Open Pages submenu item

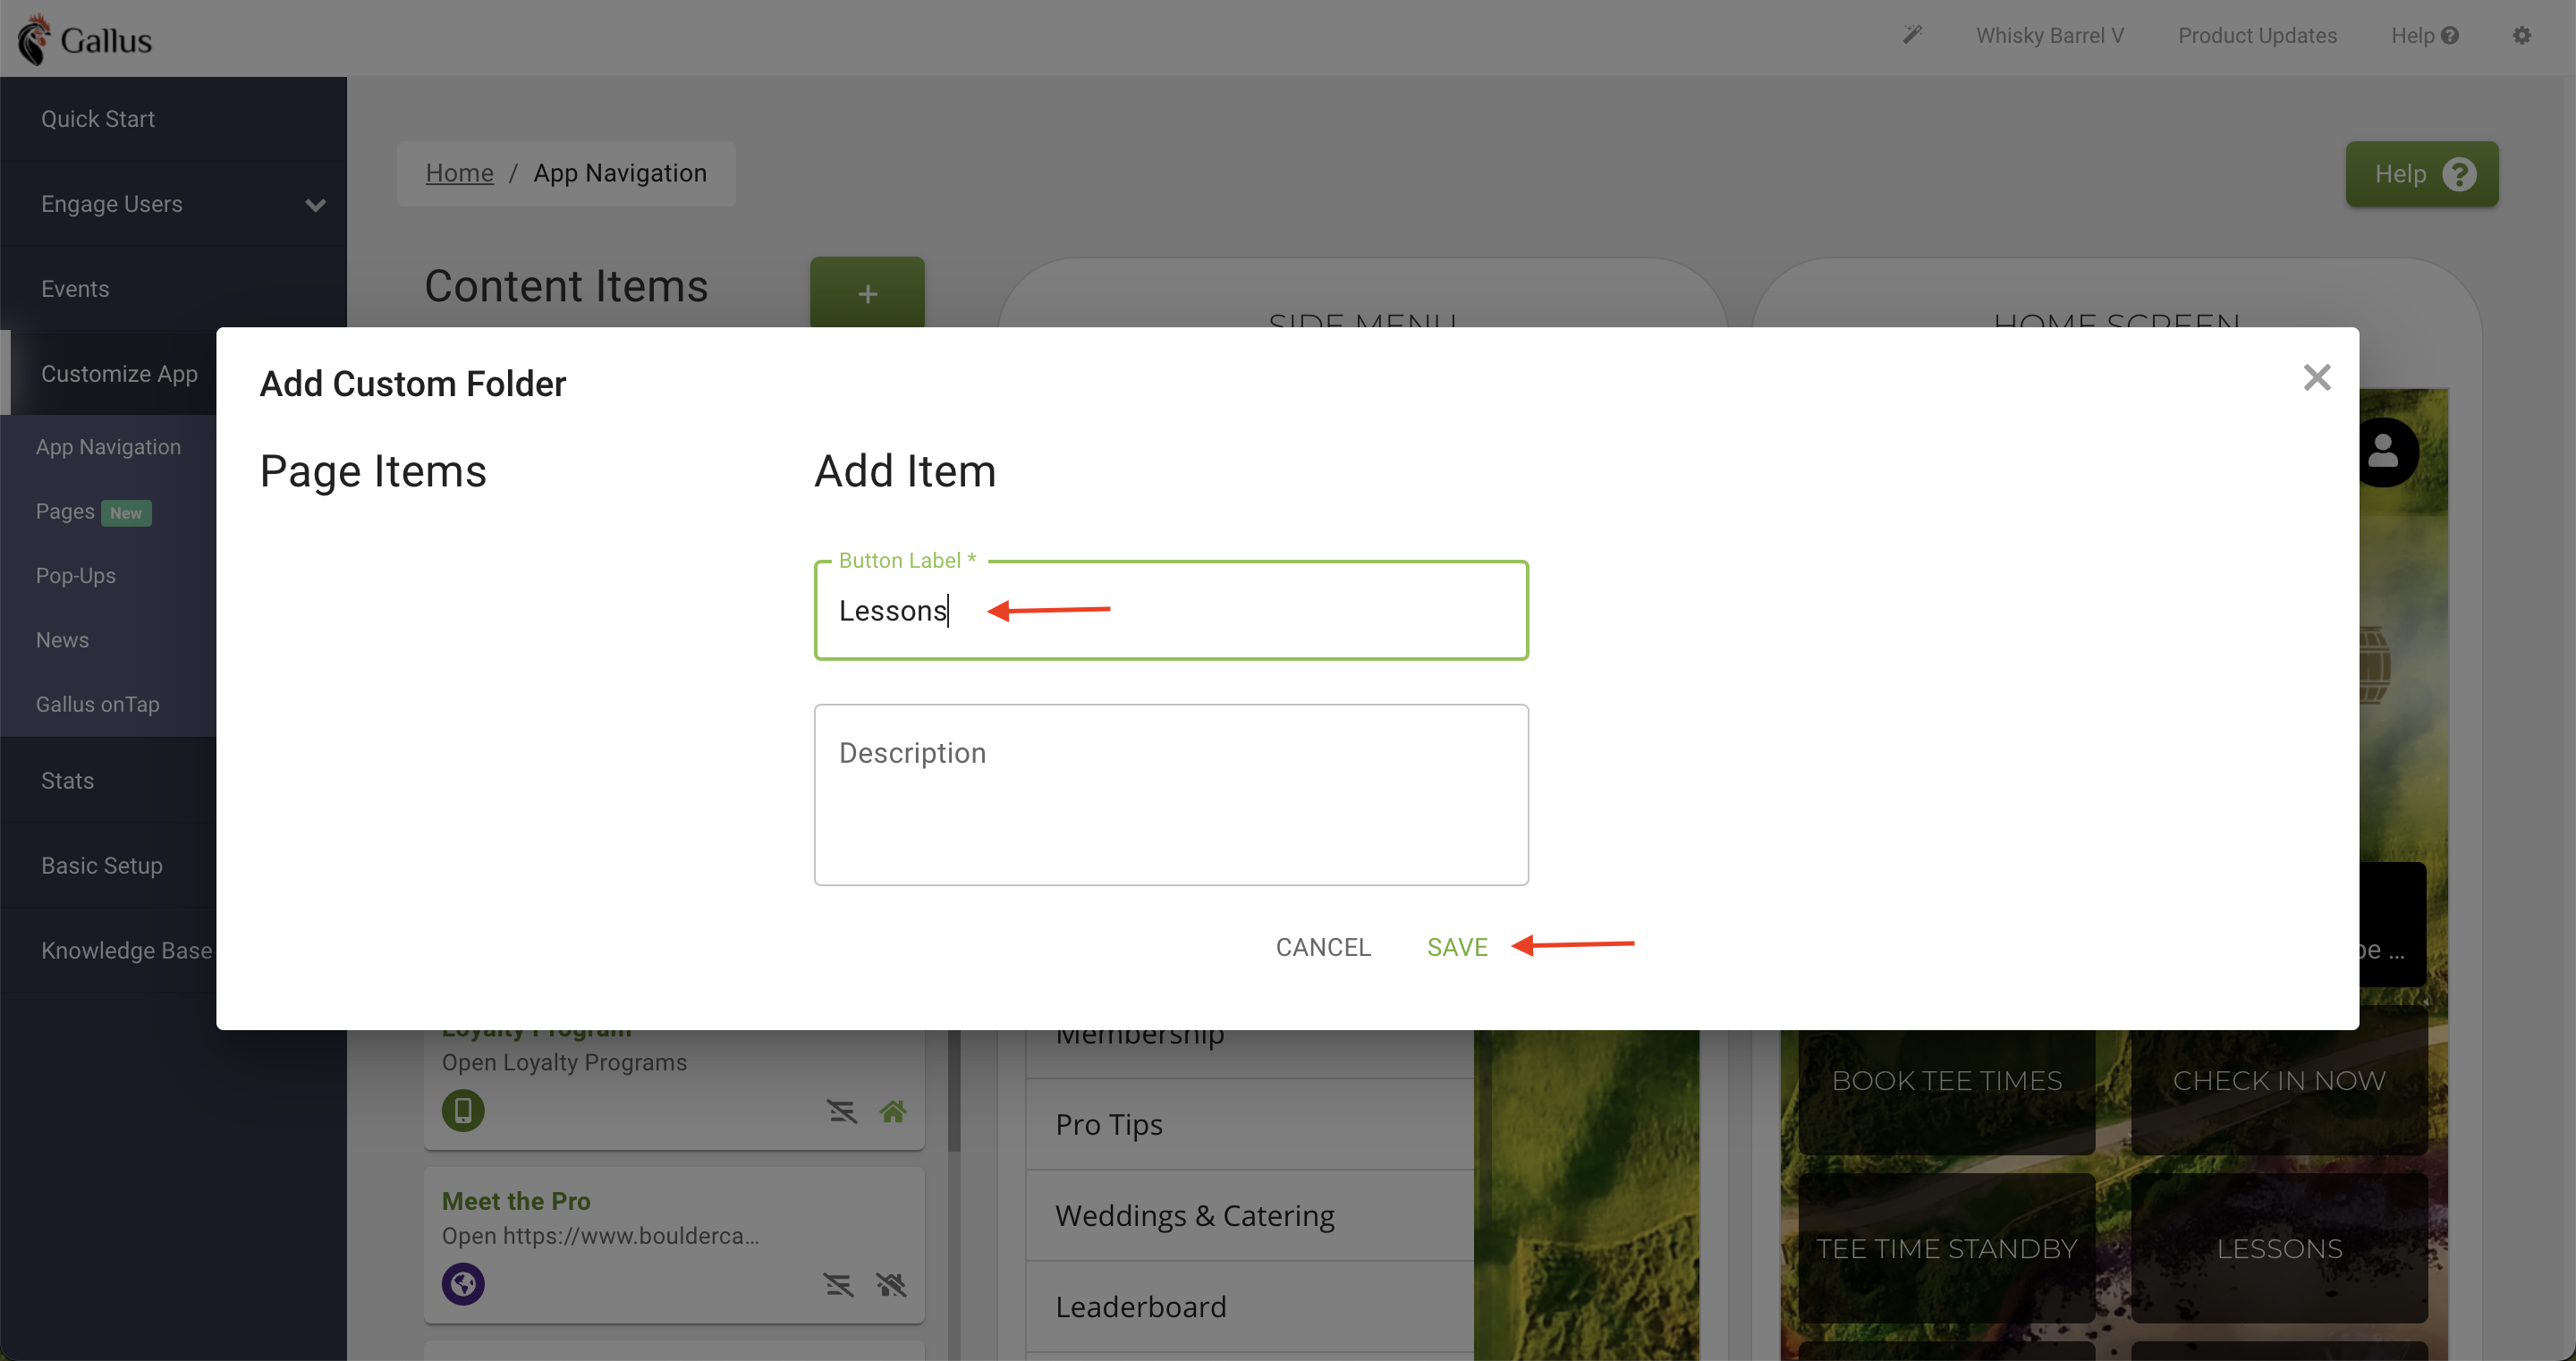pyautogui.click(x=65, y=512)
